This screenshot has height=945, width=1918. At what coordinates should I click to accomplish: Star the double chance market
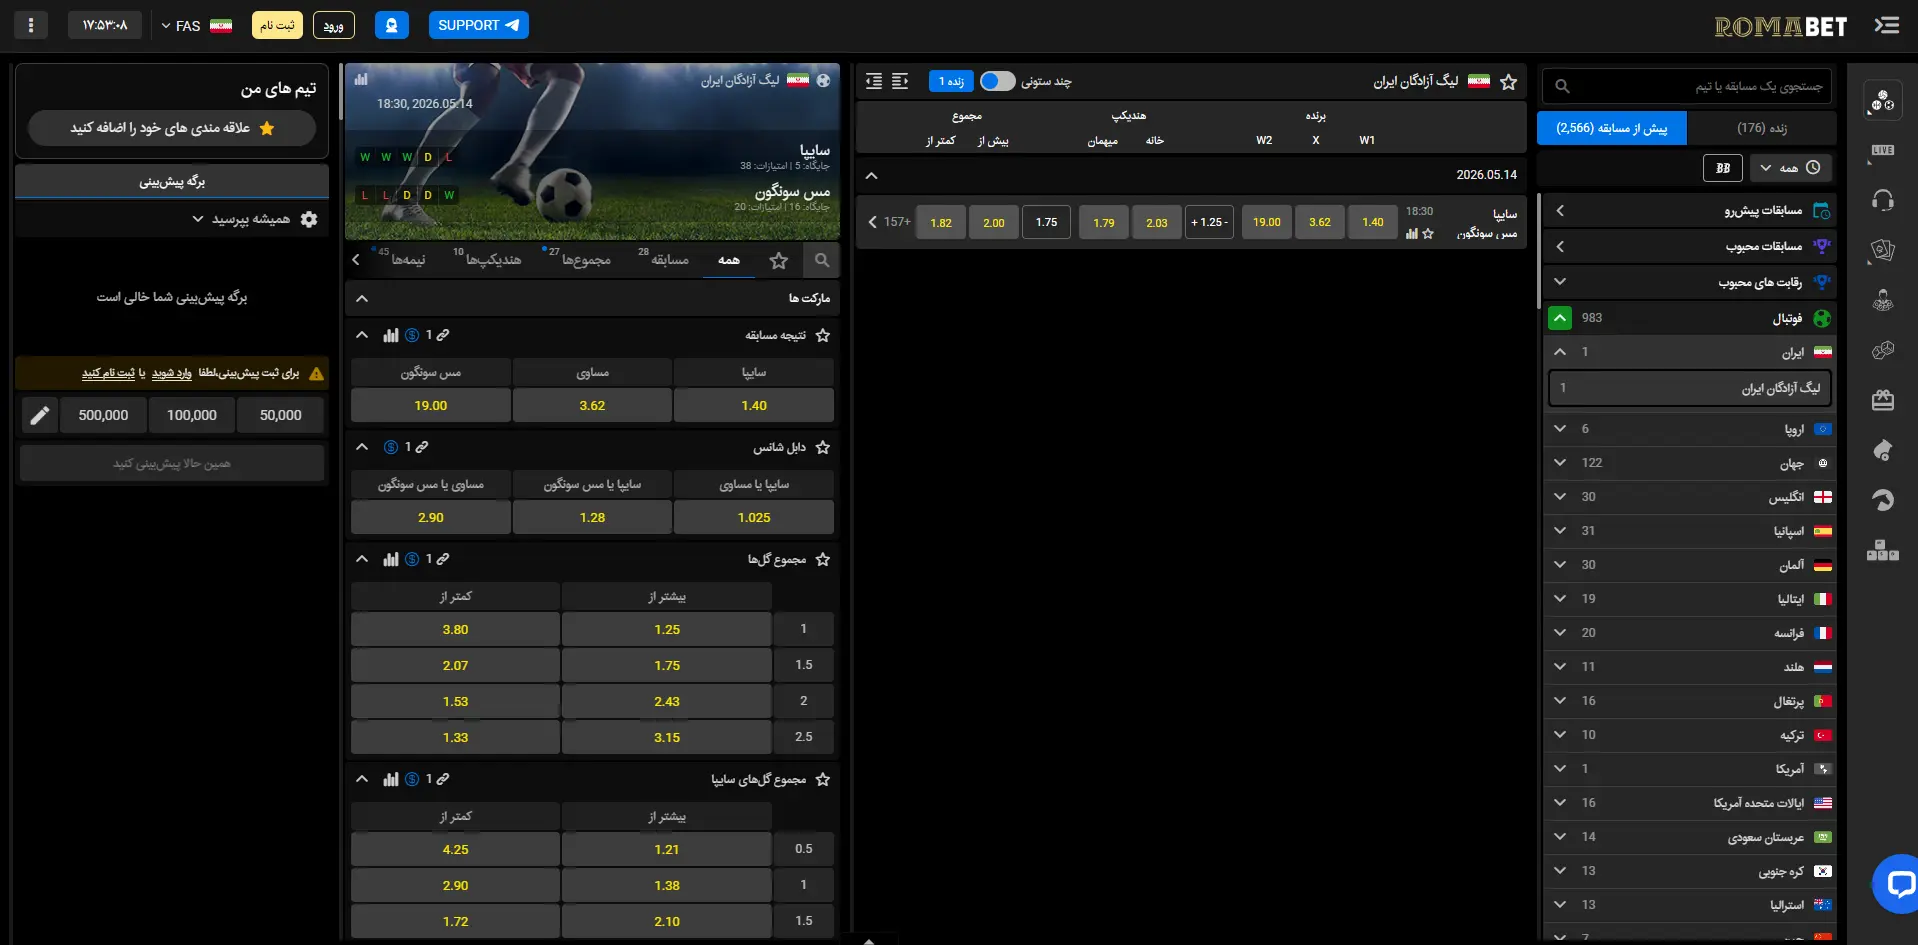[823, 448]
